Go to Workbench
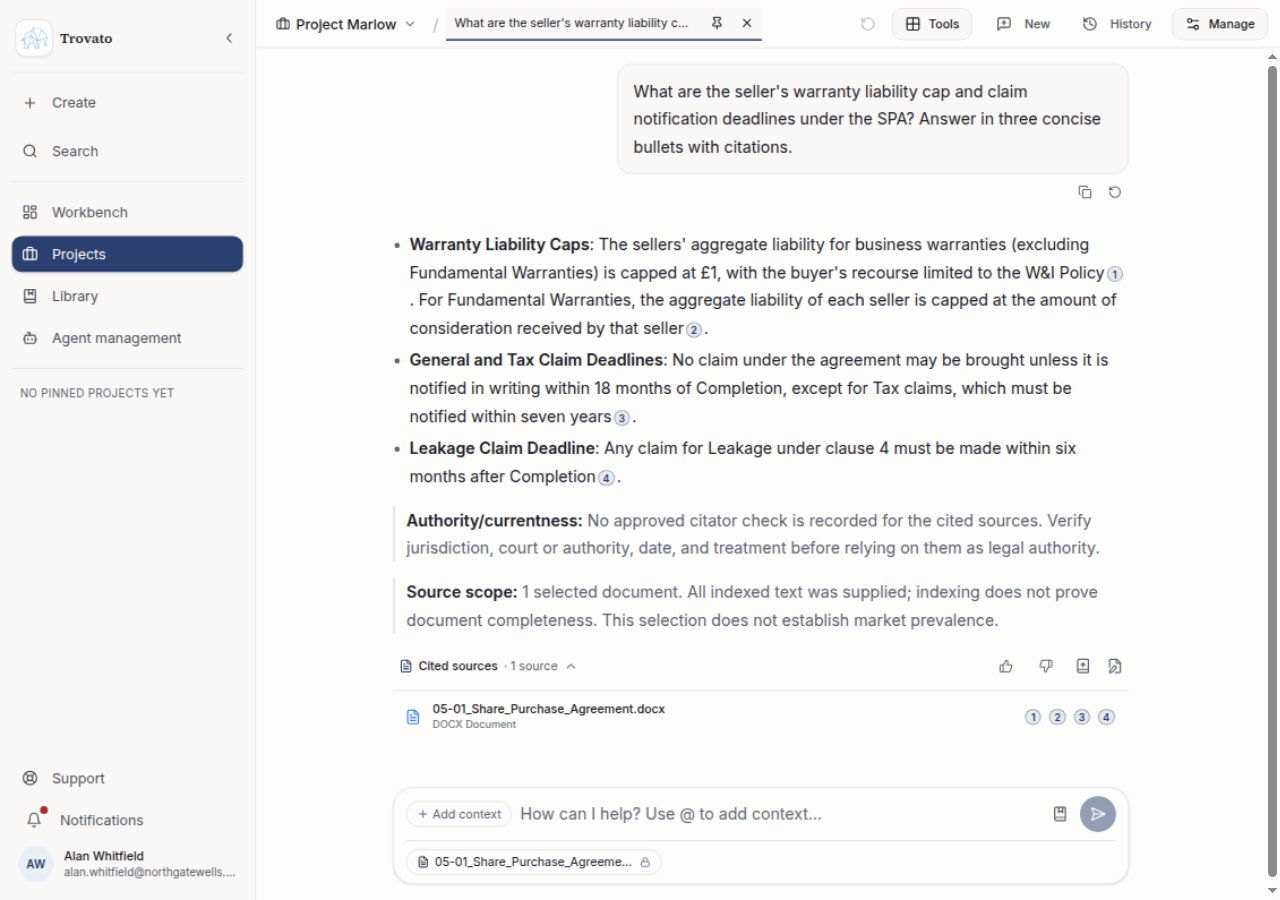The image size is (1280, 900). (127, 212)
